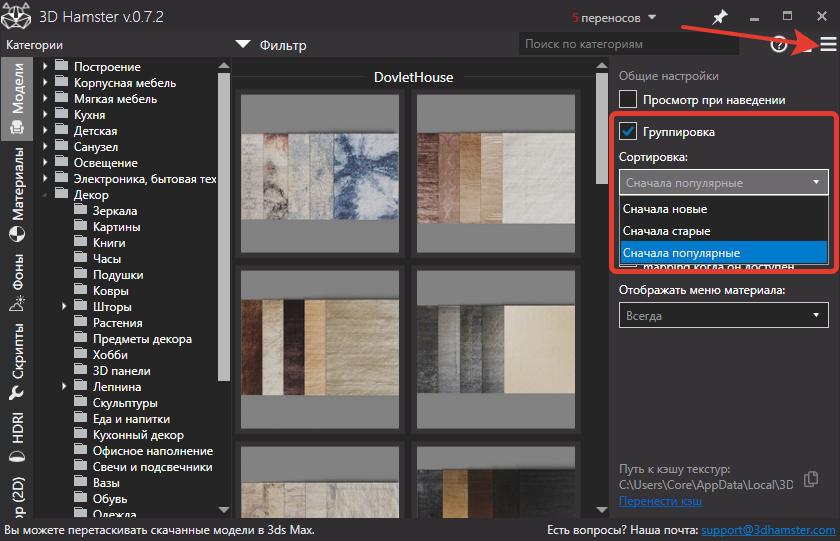Open the Построение folder icon
The image size is (840, 541).
[62, 66]
